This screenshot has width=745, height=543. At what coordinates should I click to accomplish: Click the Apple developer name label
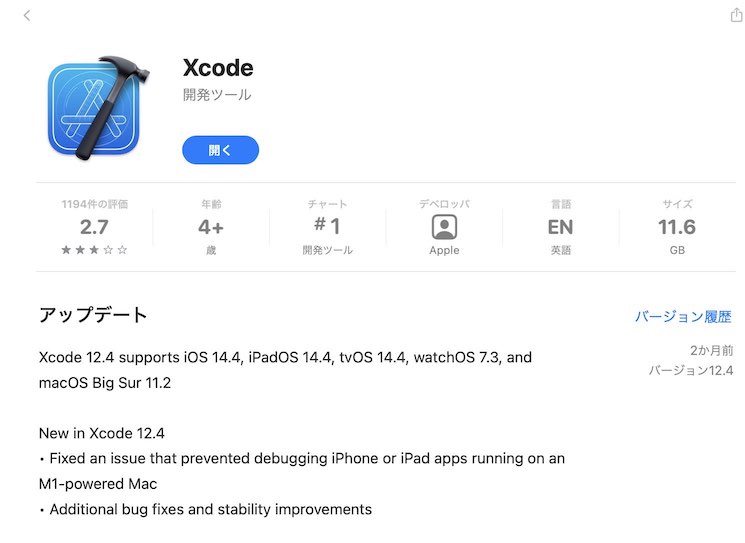coord(444,250)
